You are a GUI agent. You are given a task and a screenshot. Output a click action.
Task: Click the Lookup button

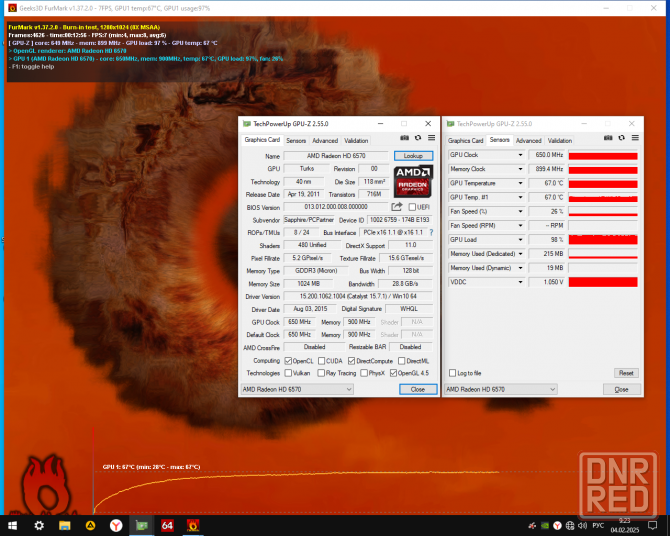tap(413, 156)
